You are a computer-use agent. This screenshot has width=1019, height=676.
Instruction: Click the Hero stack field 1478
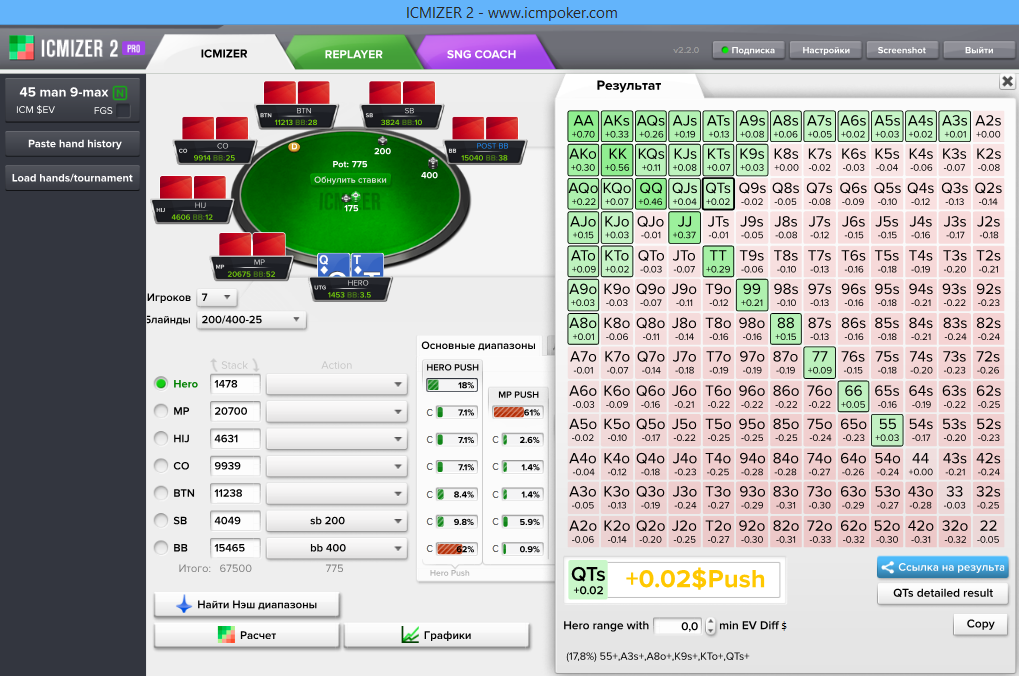pos(235,384)
